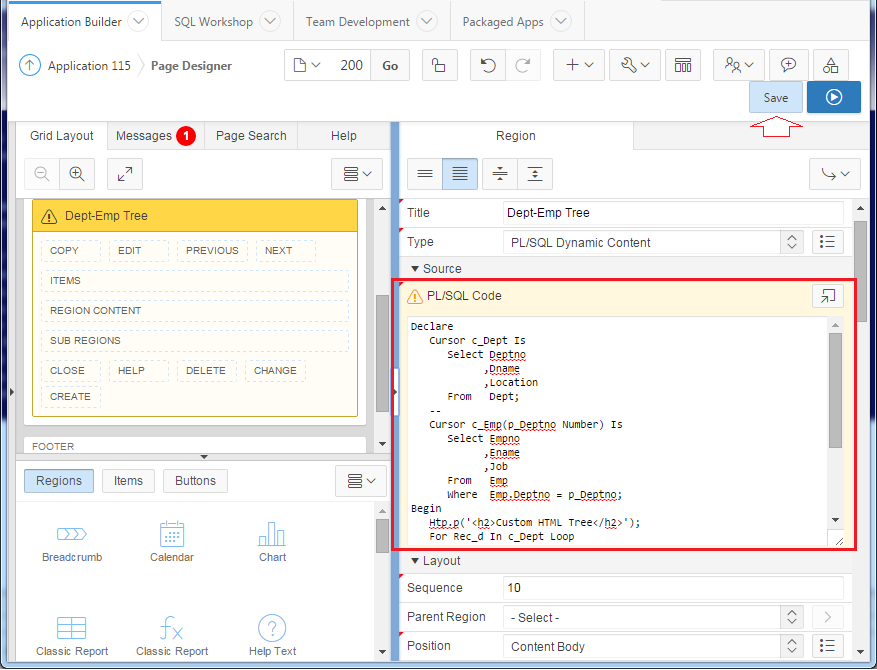Open the Position select list

(653, 646)
